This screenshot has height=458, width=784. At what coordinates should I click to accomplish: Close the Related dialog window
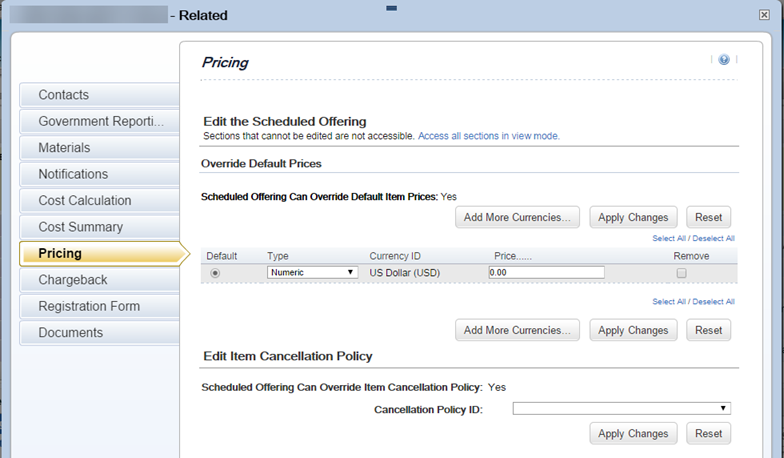[764, 15]
